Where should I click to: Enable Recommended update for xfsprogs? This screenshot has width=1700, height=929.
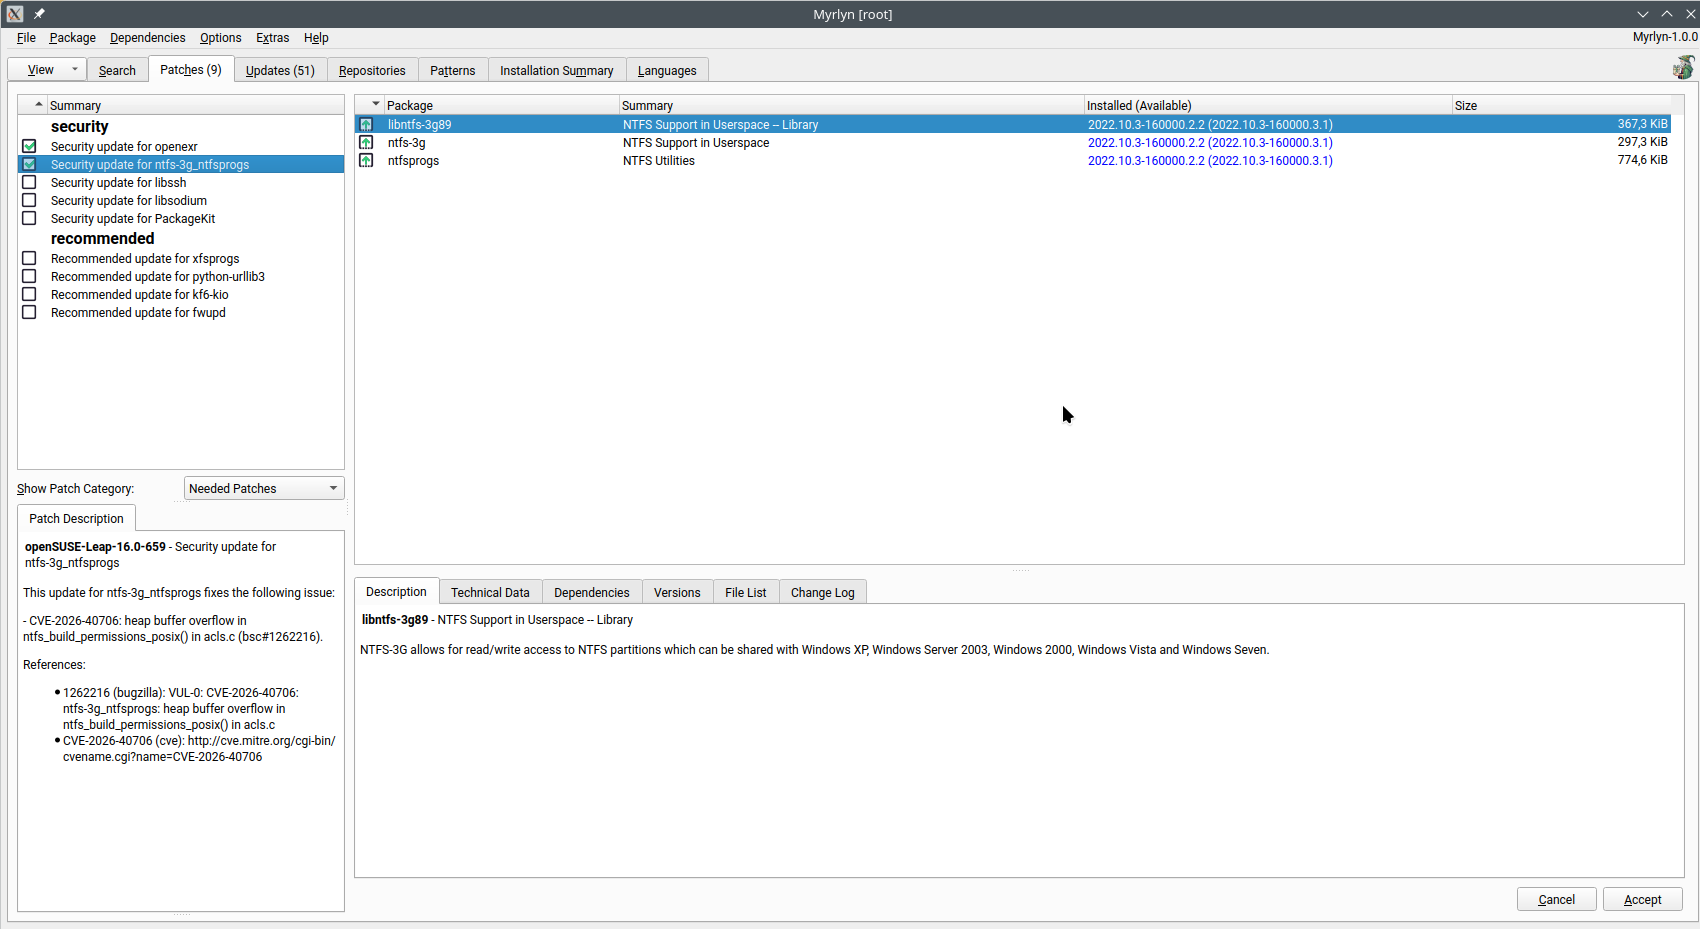[29, 259]
